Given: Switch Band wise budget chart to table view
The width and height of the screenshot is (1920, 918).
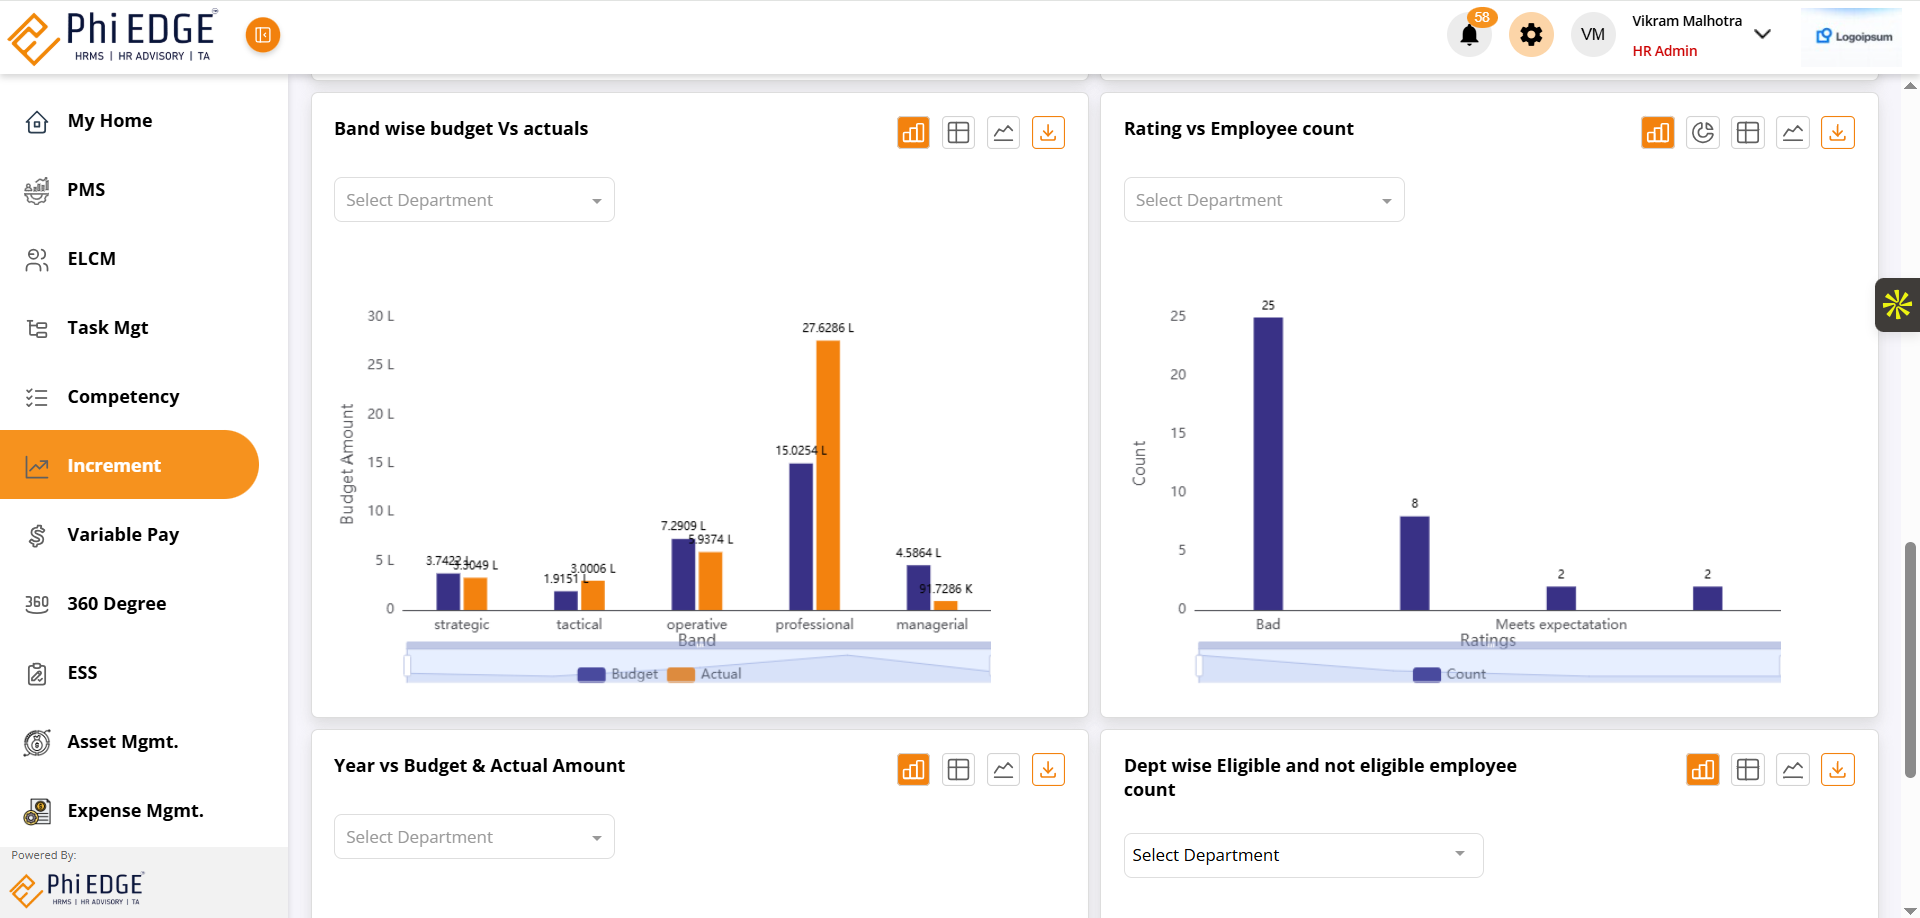Looking at the screenshot, I should click(x=958, y=132).
